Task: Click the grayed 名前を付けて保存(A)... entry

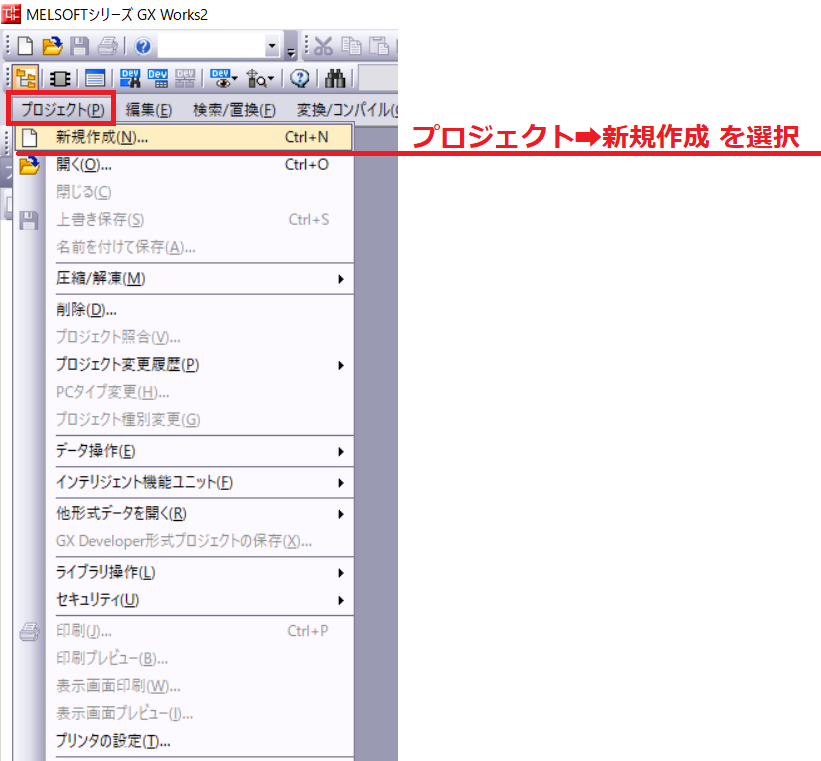Action: [x=184, y=247]
